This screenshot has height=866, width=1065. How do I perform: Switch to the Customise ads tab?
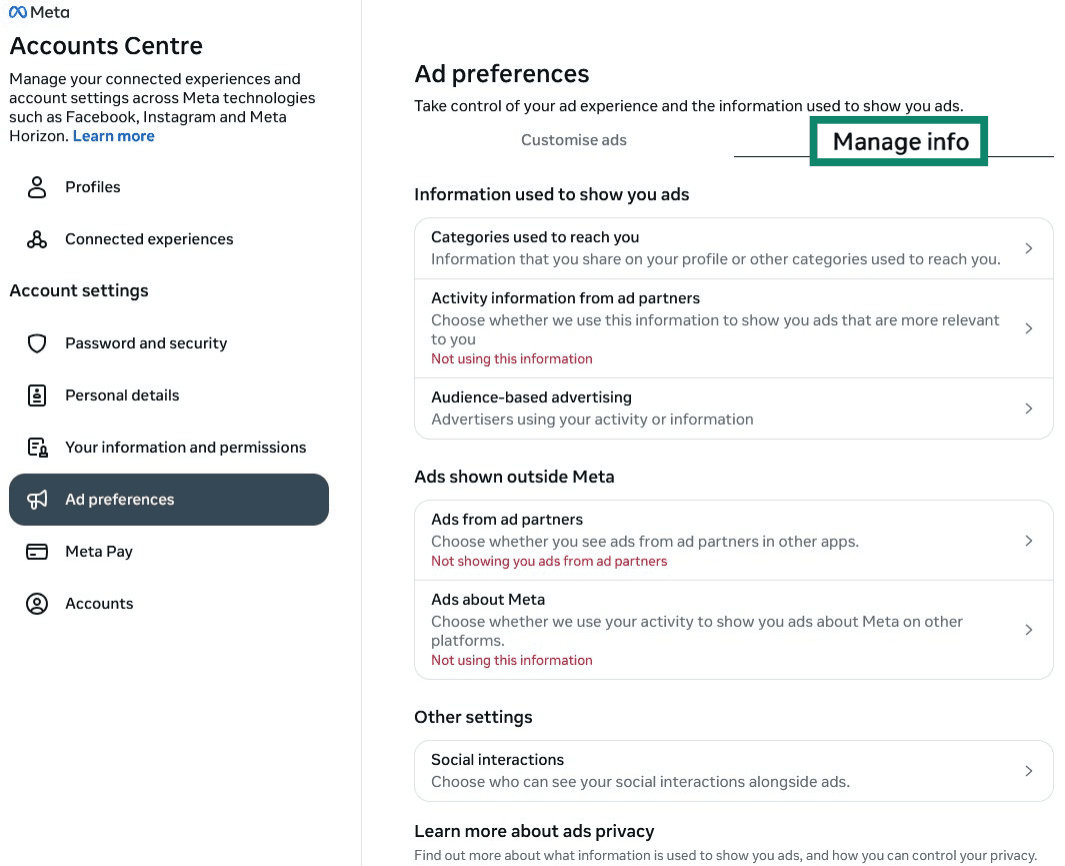(574, 140)
